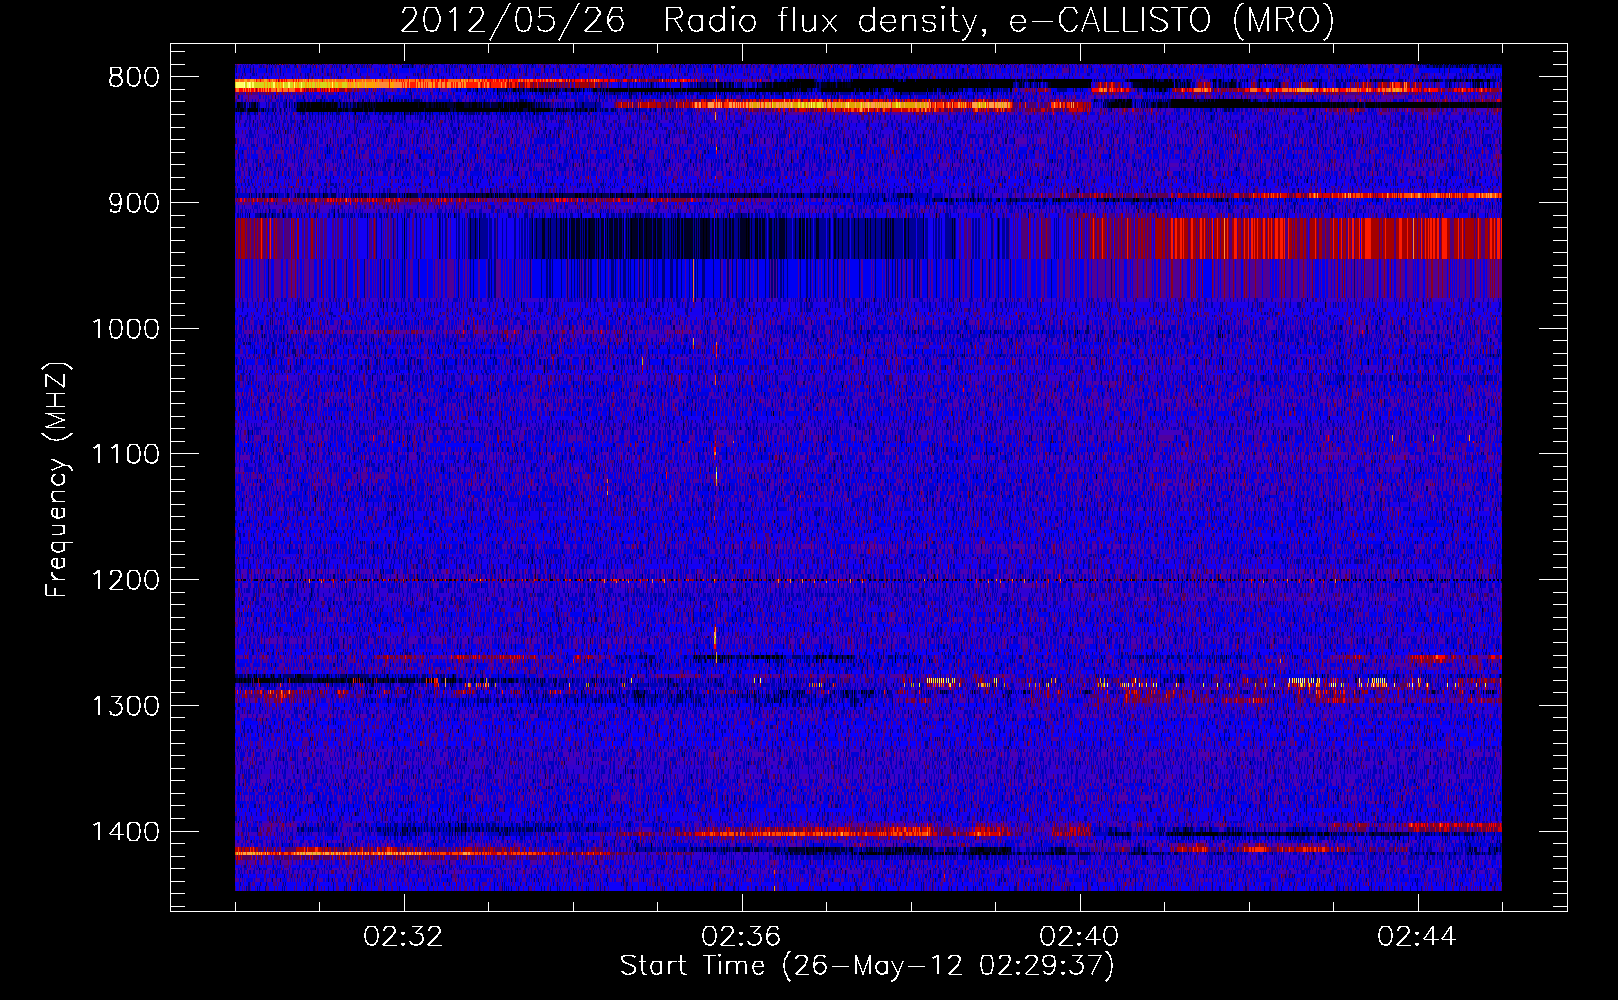Click the 02:44 time axis label
The height and width of the screenshot is (1000, 1618).
(1418, 937)
